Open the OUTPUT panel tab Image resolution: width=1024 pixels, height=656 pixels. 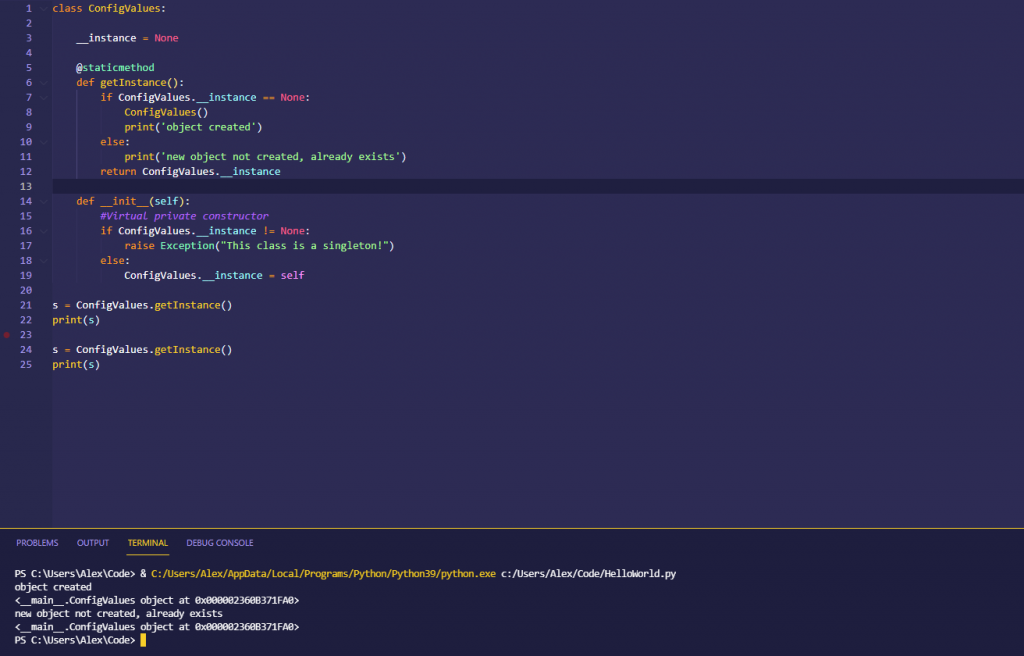tap(93, 543)
